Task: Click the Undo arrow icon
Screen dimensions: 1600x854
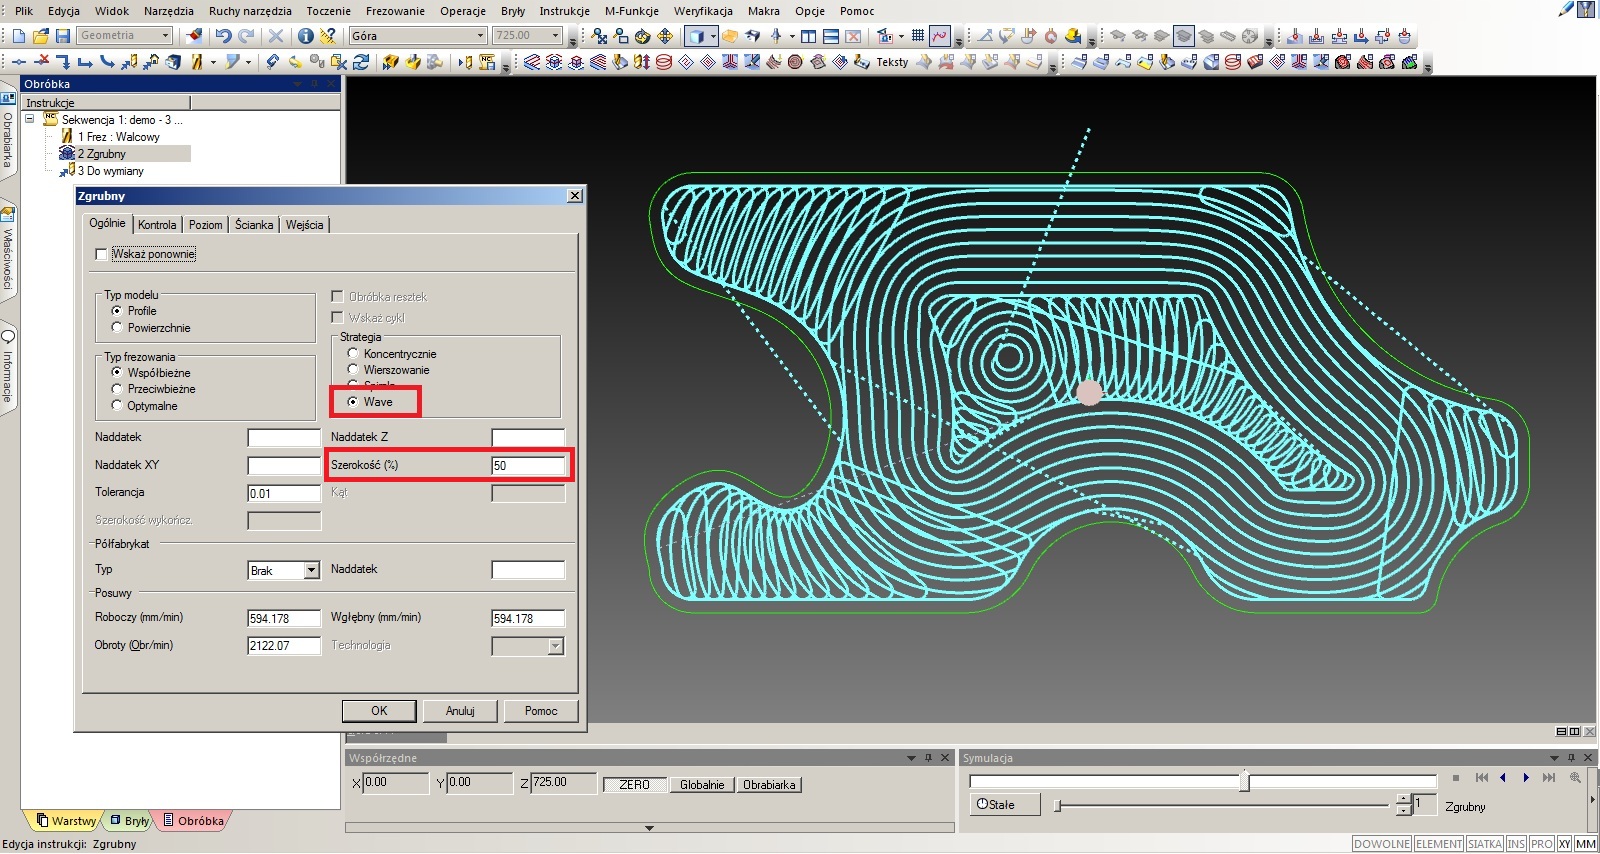Action: pos(223,36)
